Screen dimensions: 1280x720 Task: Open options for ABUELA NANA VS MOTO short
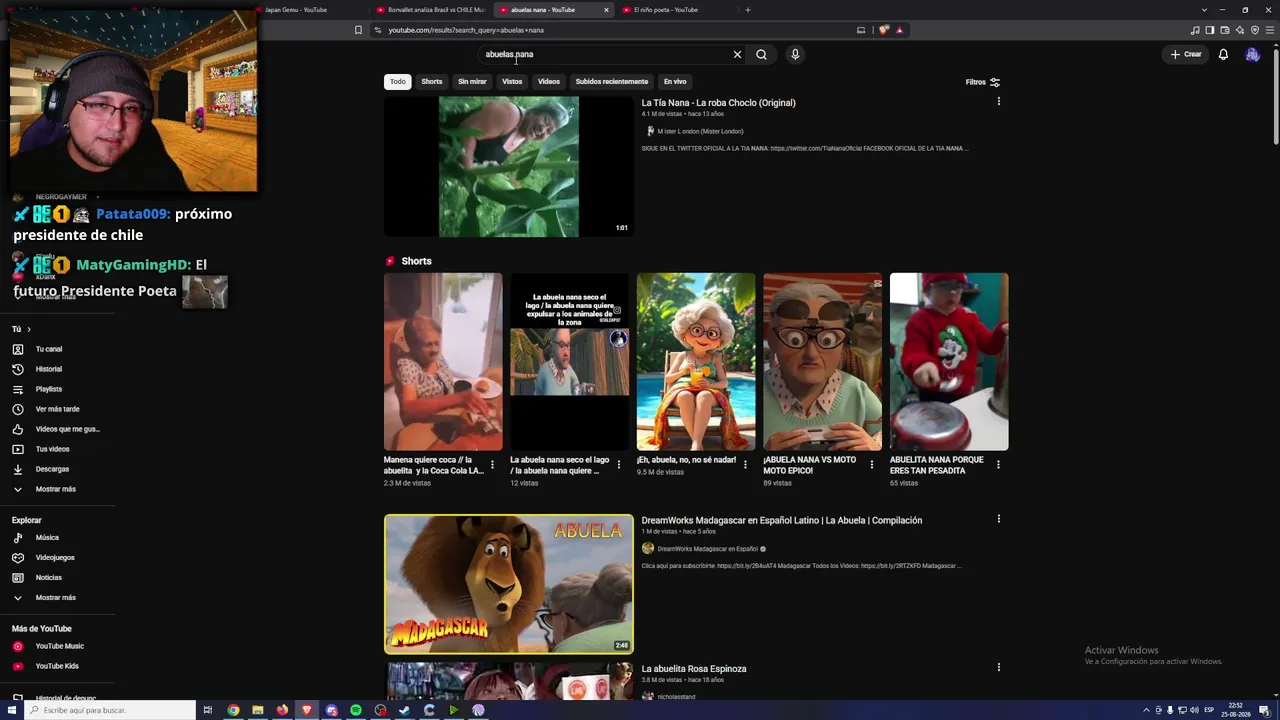coord(871,465)
